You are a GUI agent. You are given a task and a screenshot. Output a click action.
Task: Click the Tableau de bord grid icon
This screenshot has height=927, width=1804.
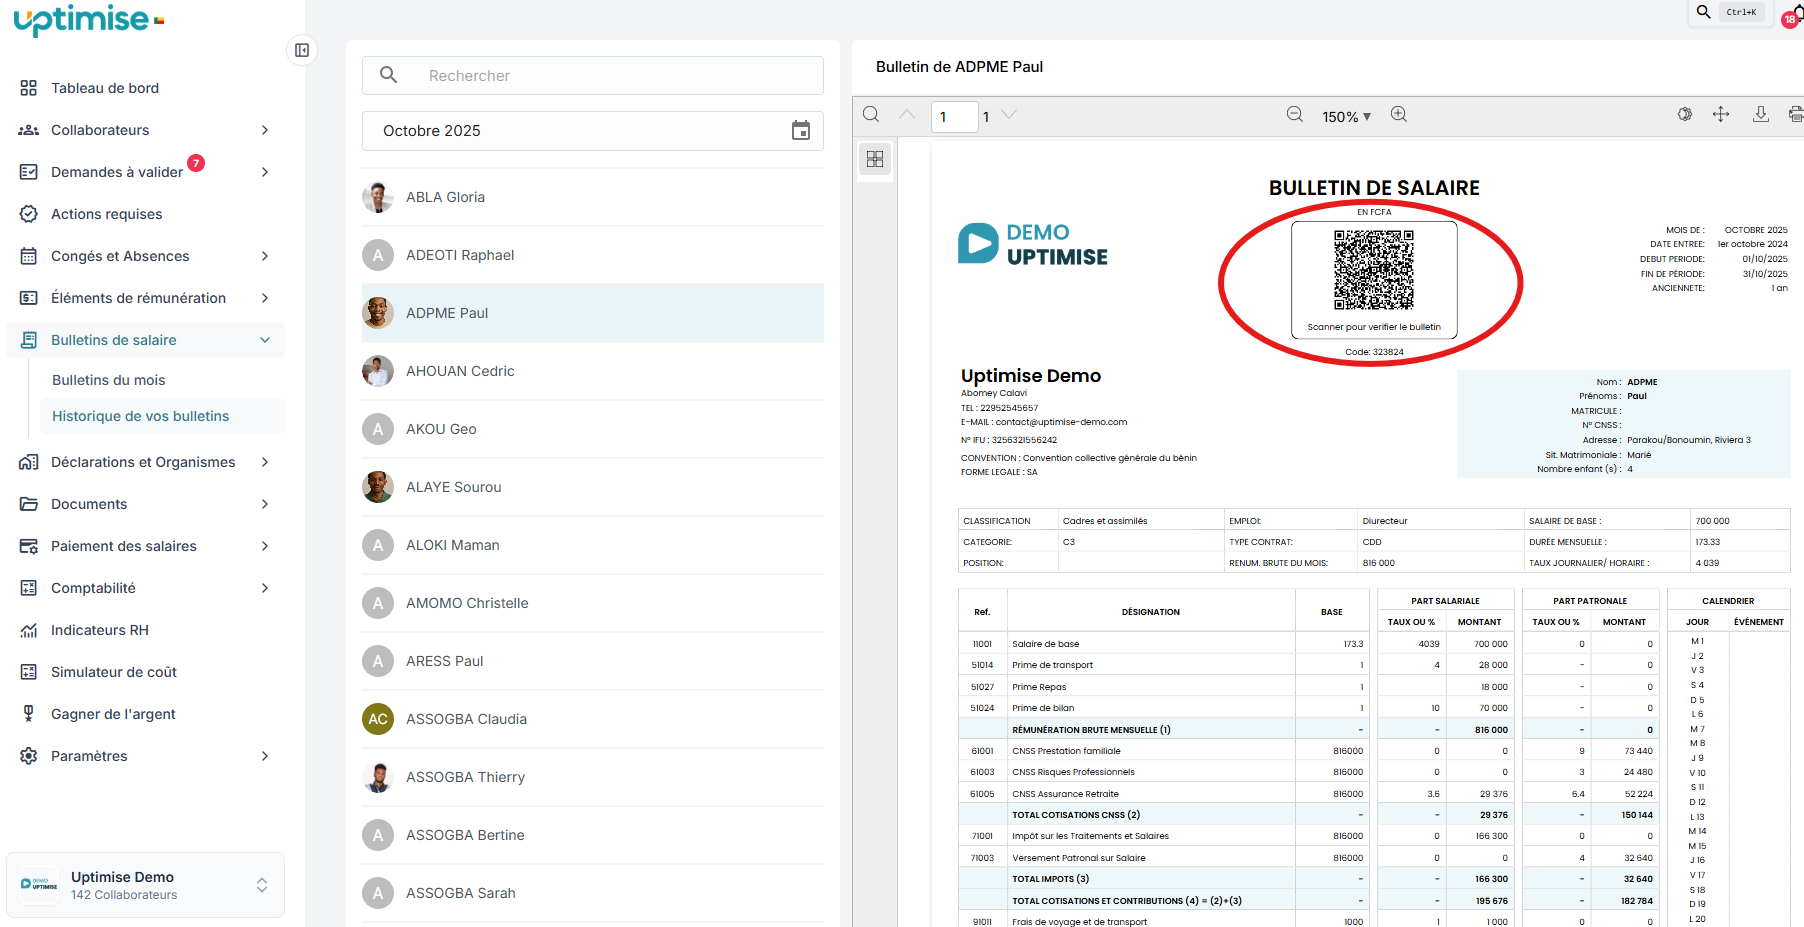[29, 88]
